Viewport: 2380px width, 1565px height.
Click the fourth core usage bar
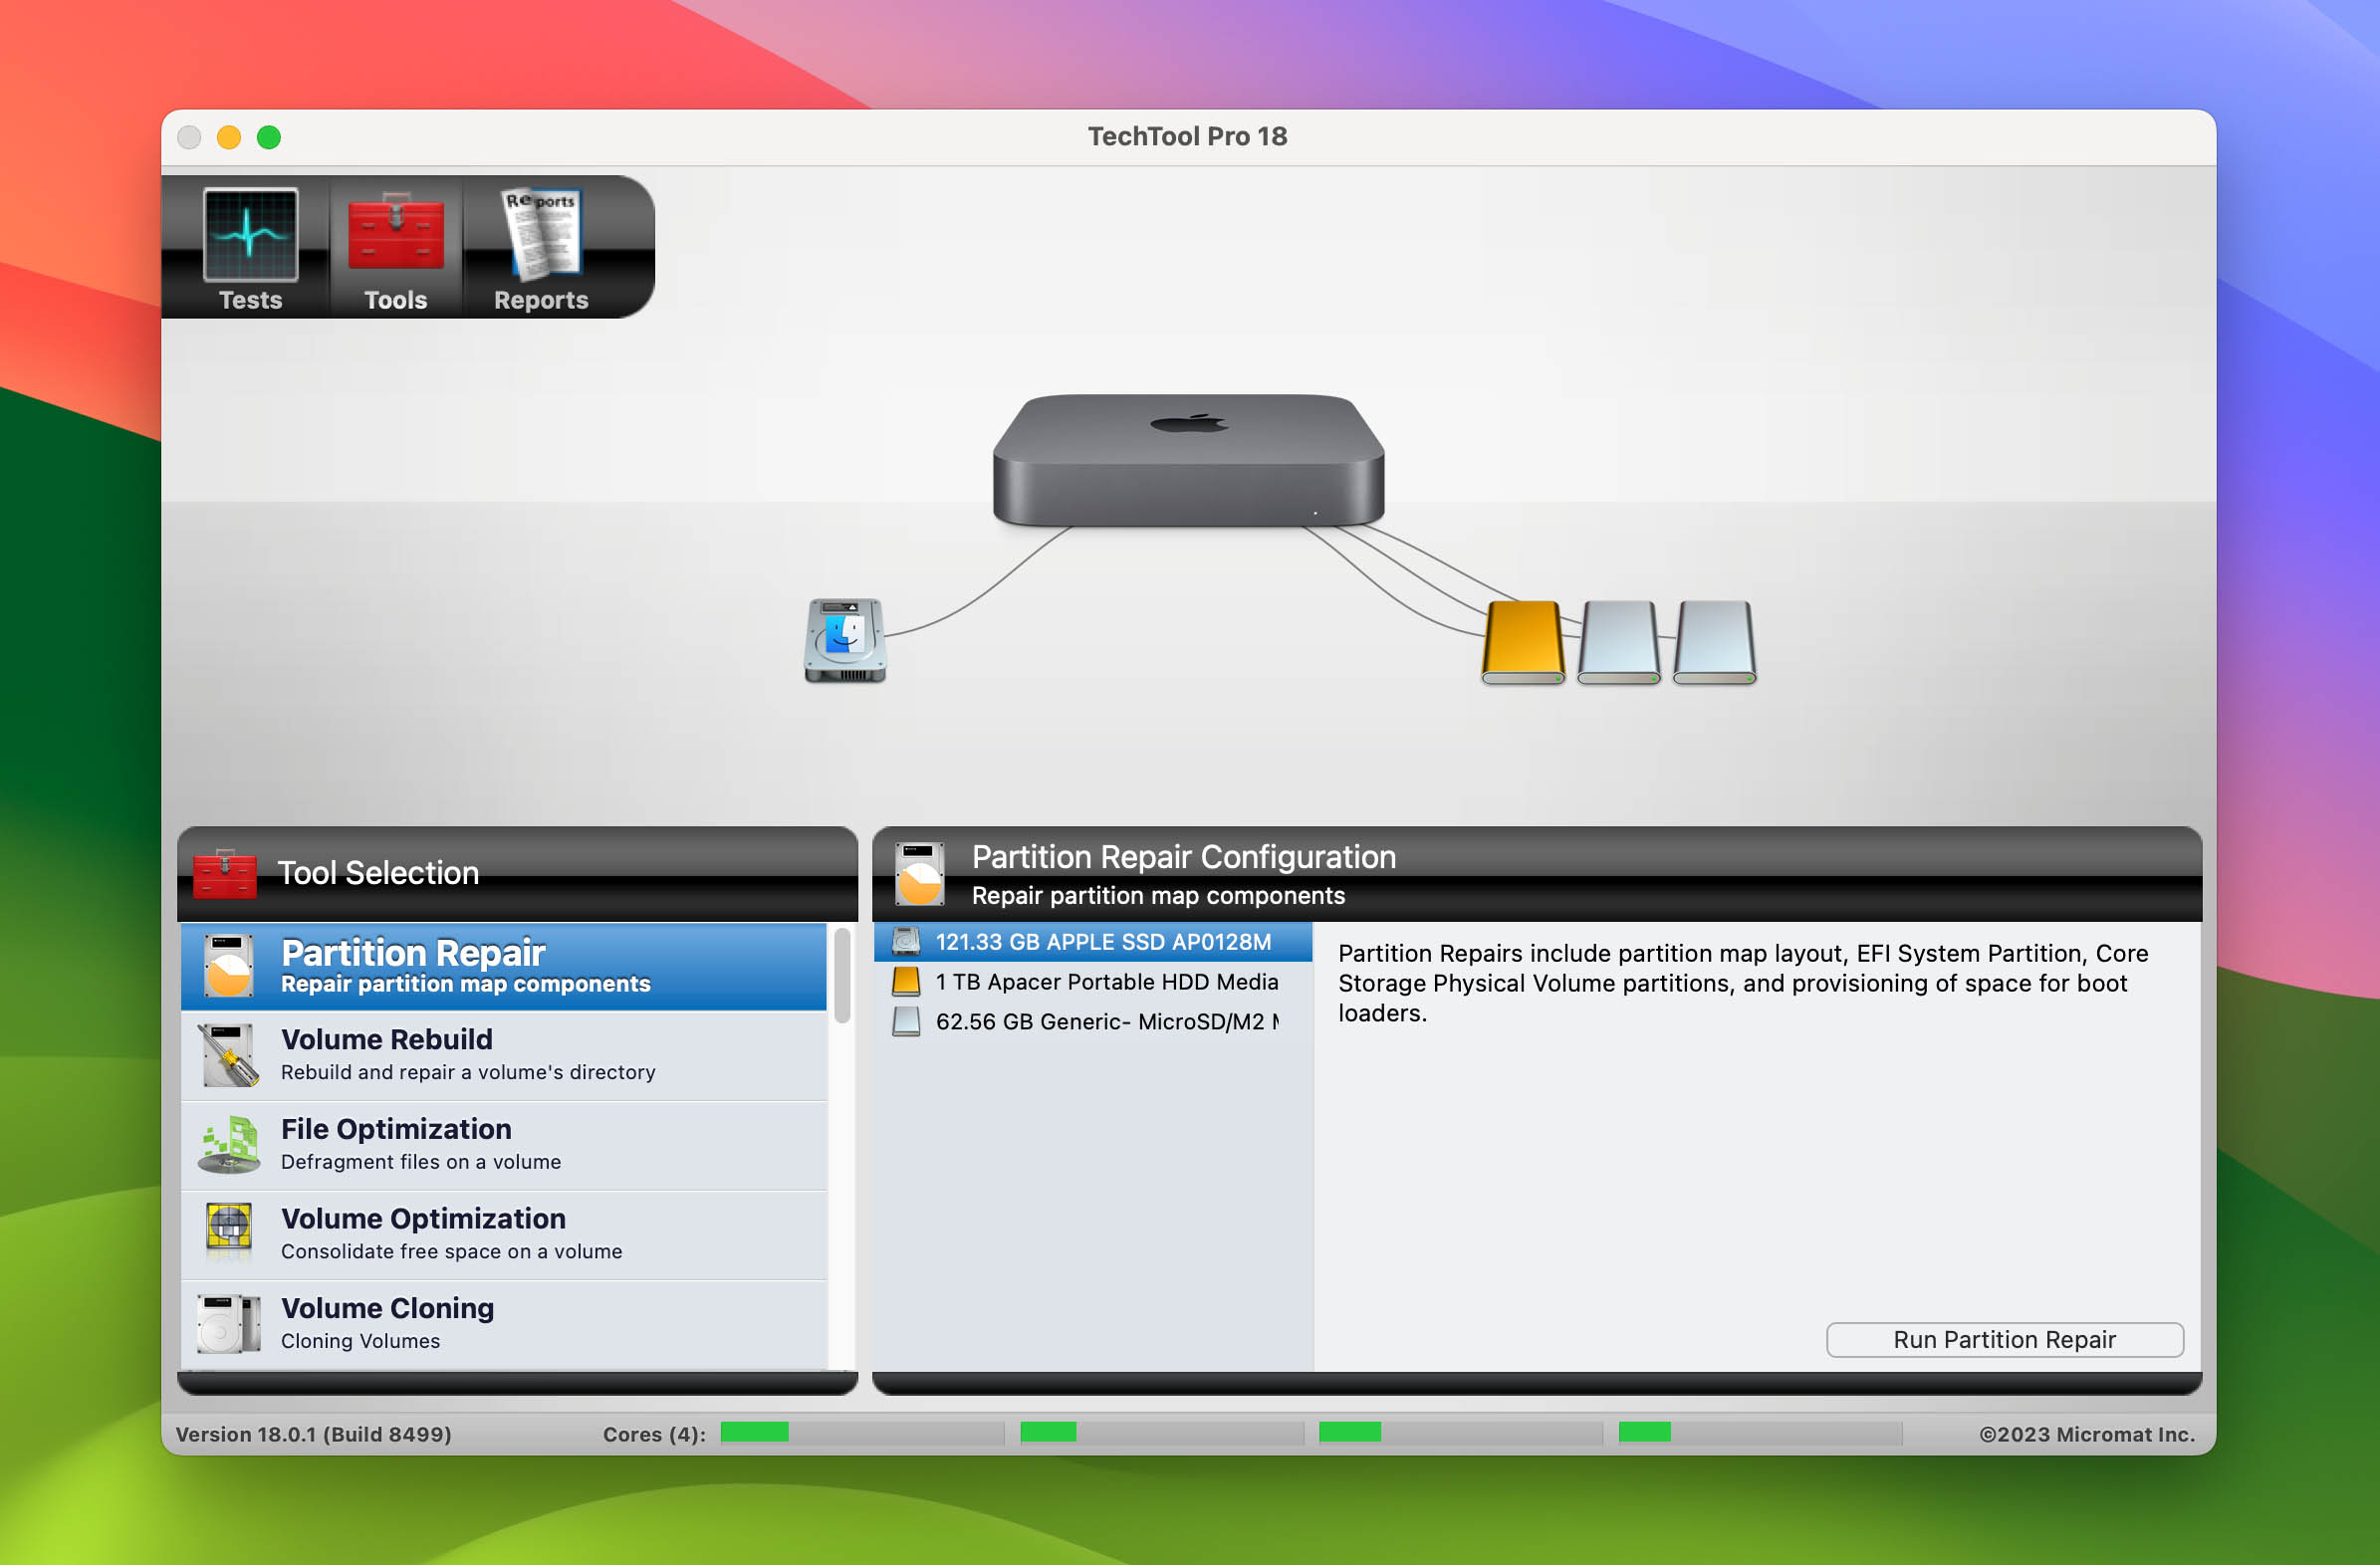click(x=1760, y=1433)
